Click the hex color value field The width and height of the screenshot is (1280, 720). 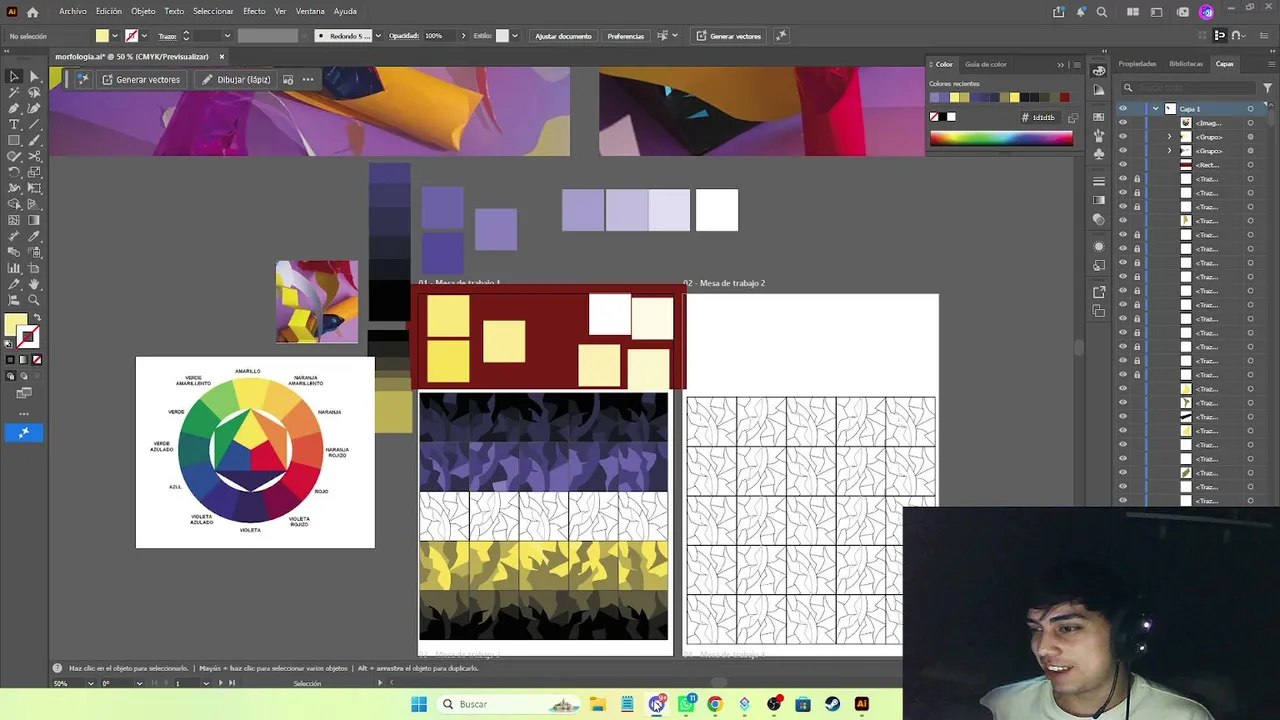click(1044, 117)
